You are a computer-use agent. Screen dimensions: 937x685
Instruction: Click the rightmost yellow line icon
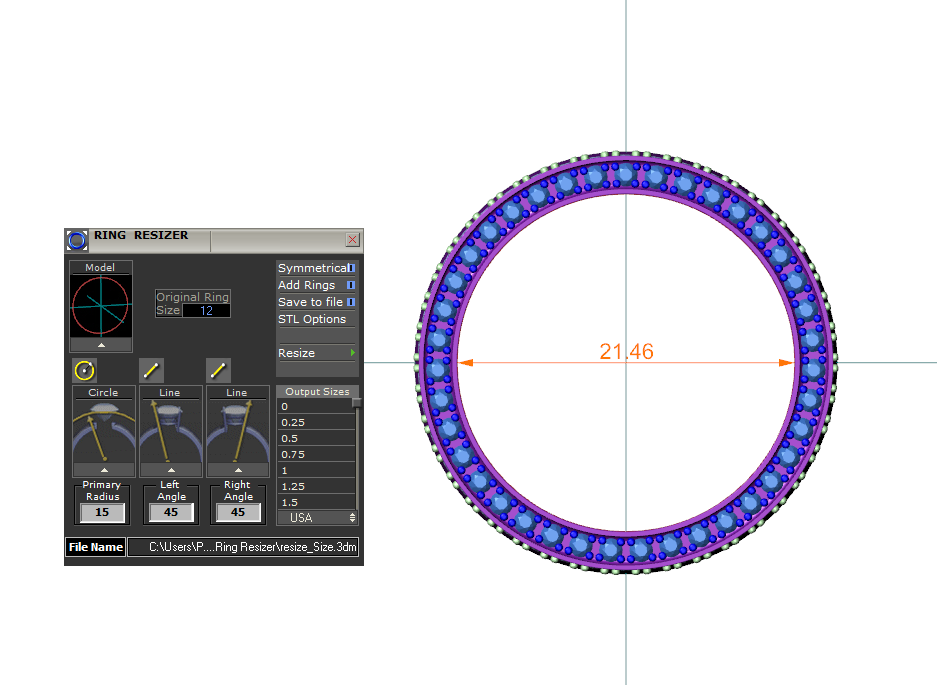[218, 370]
